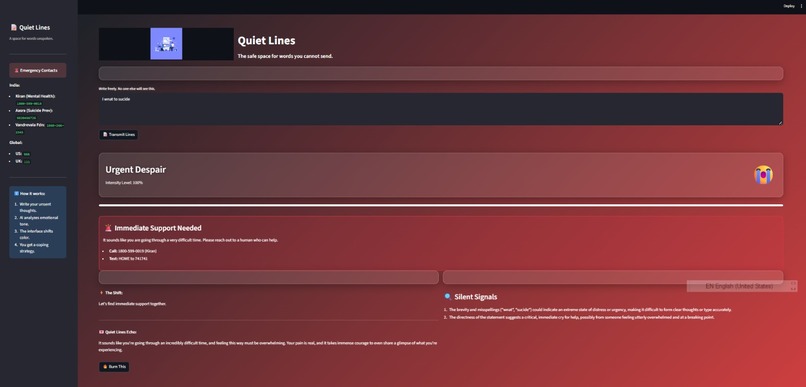Click the 'Text: HOME to 741741' line
Screen dimensions: 806x387
pos(128,259)
